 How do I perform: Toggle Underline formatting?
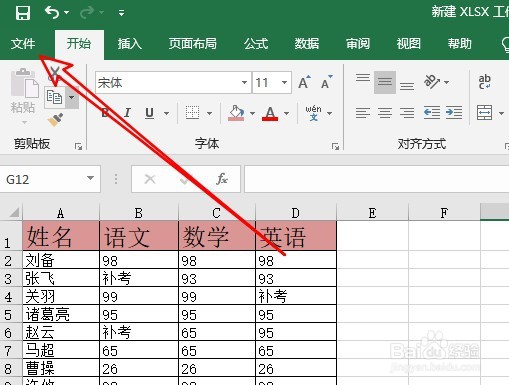click(150, 113)
